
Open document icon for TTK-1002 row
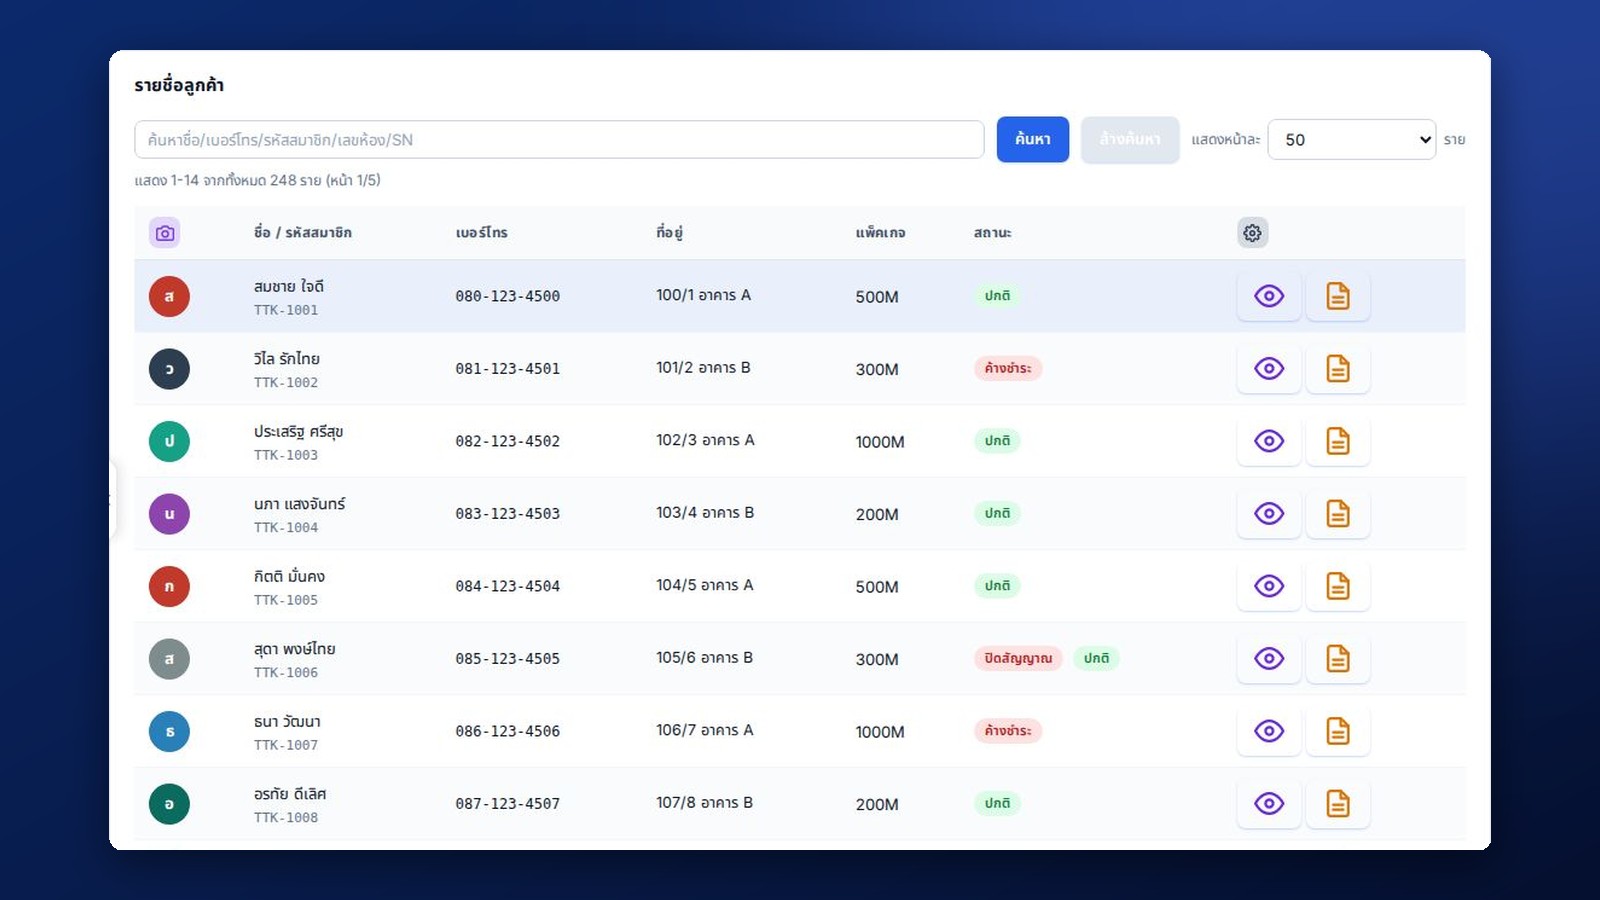1338,369
